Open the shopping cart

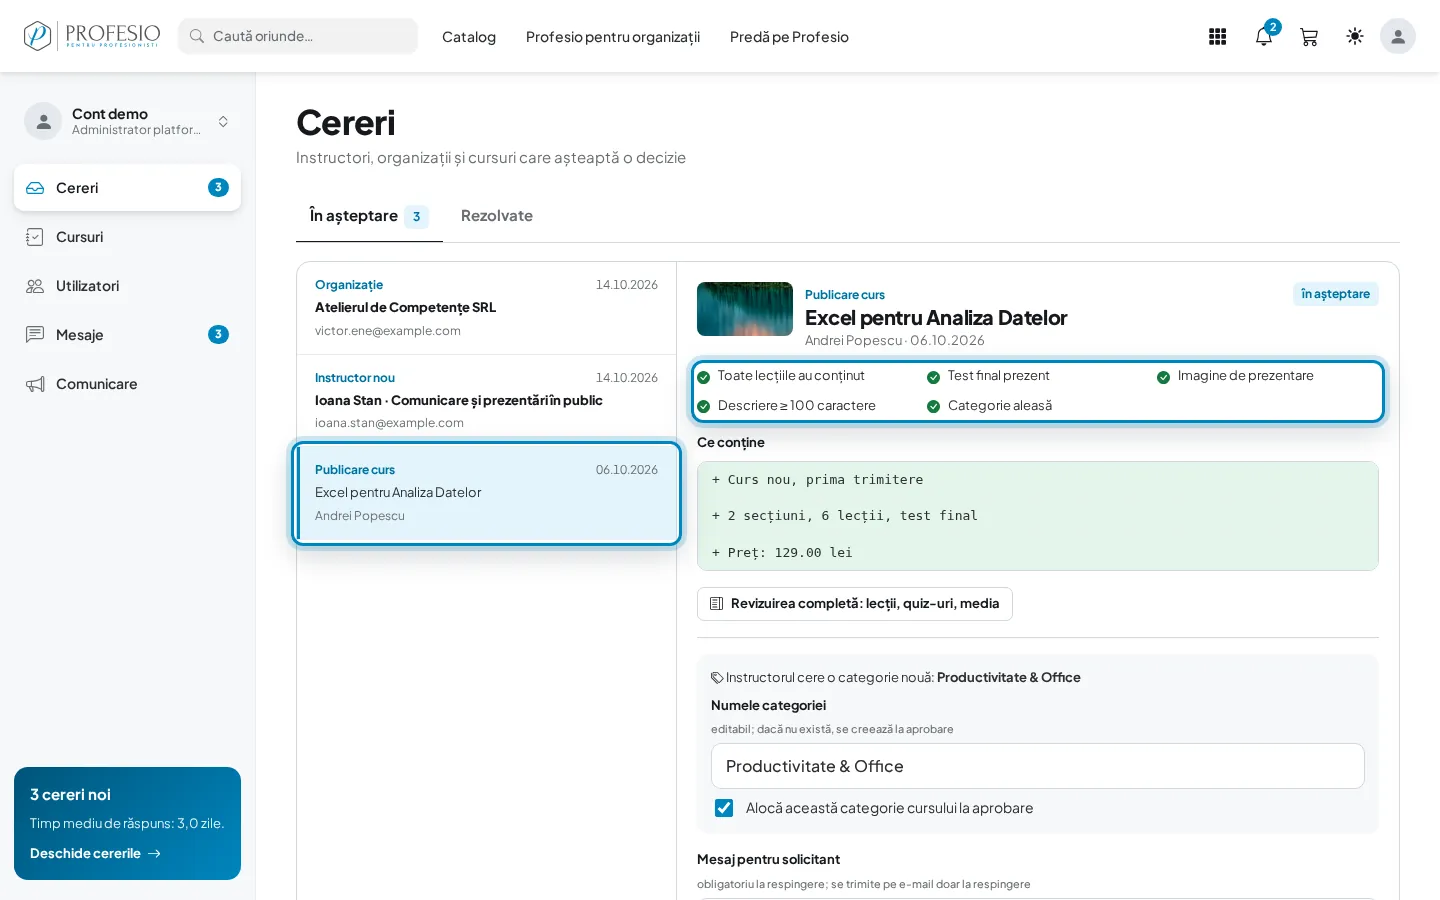1309,37
